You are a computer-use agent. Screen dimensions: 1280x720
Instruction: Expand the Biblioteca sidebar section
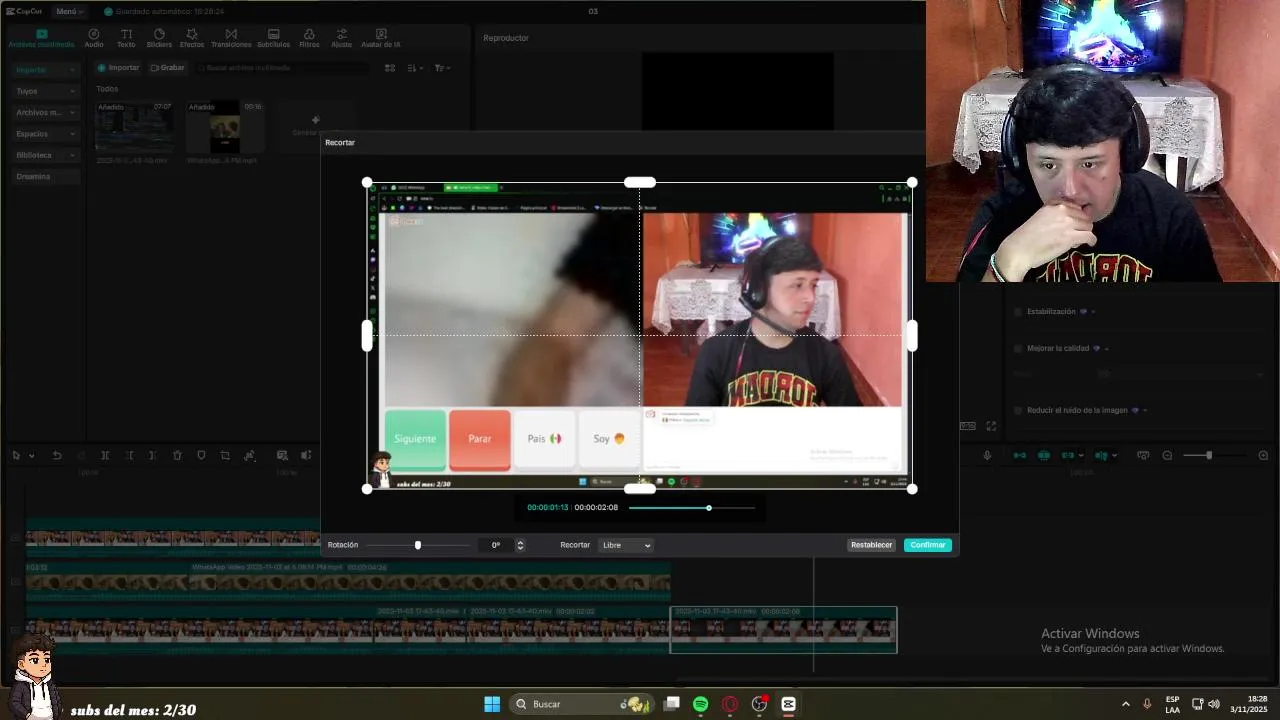(46, 155)
